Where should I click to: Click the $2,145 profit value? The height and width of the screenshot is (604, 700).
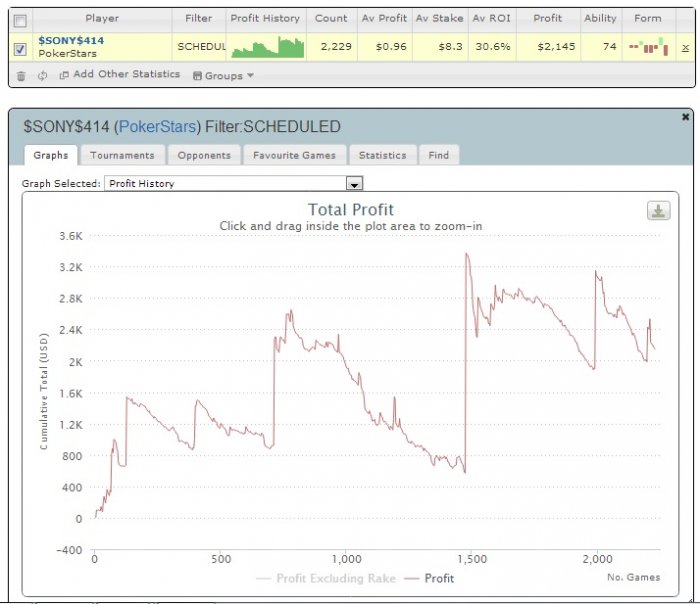tap(556, 46)
